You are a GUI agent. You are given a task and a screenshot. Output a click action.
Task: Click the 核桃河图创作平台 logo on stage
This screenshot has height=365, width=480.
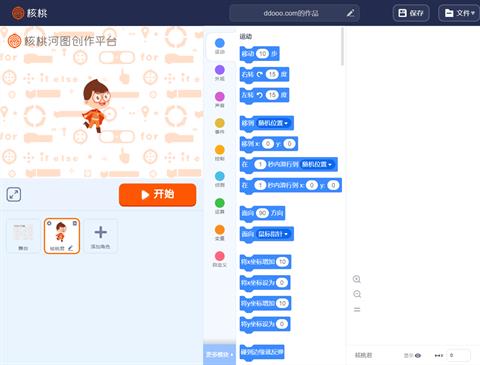(62, 41)
